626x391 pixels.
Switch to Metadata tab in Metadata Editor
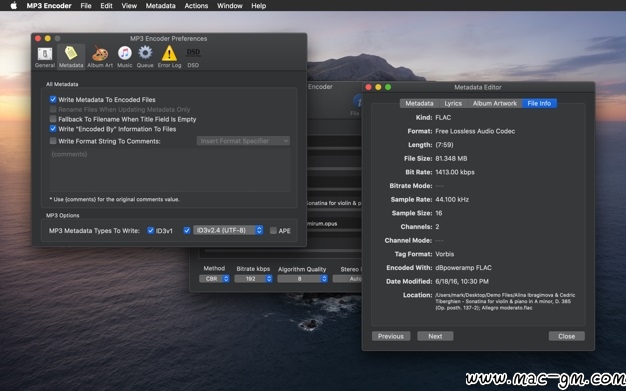[x=419, y=103]
